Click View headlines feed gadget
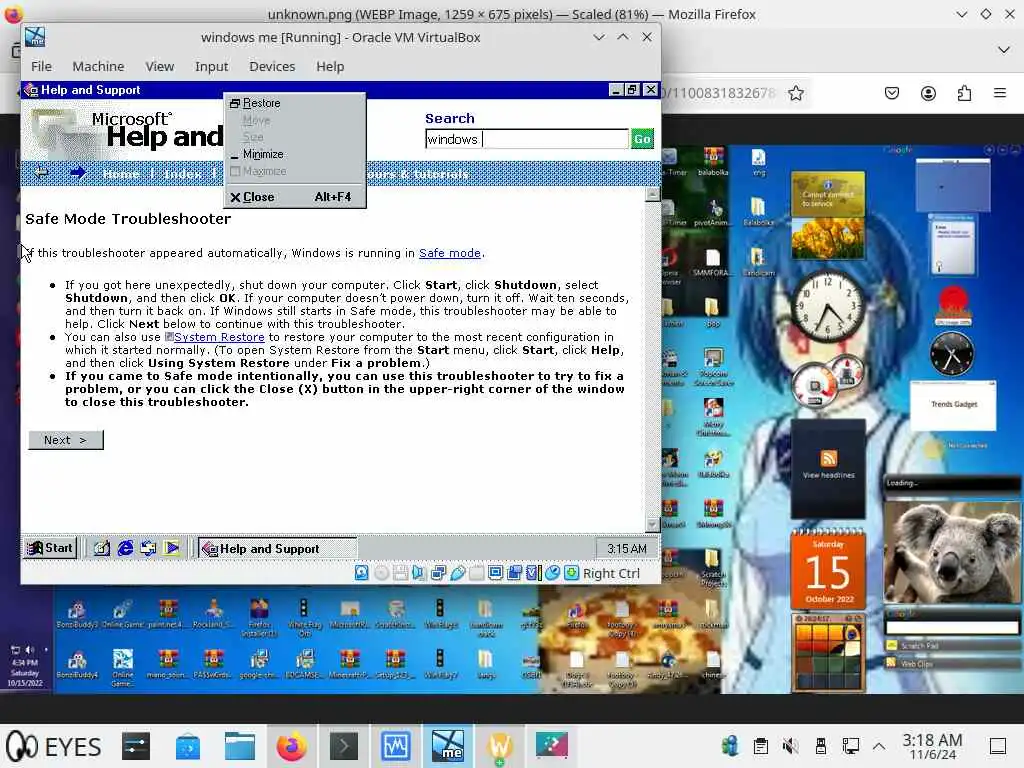1024x768 pixels. click(x=828, y=469)
